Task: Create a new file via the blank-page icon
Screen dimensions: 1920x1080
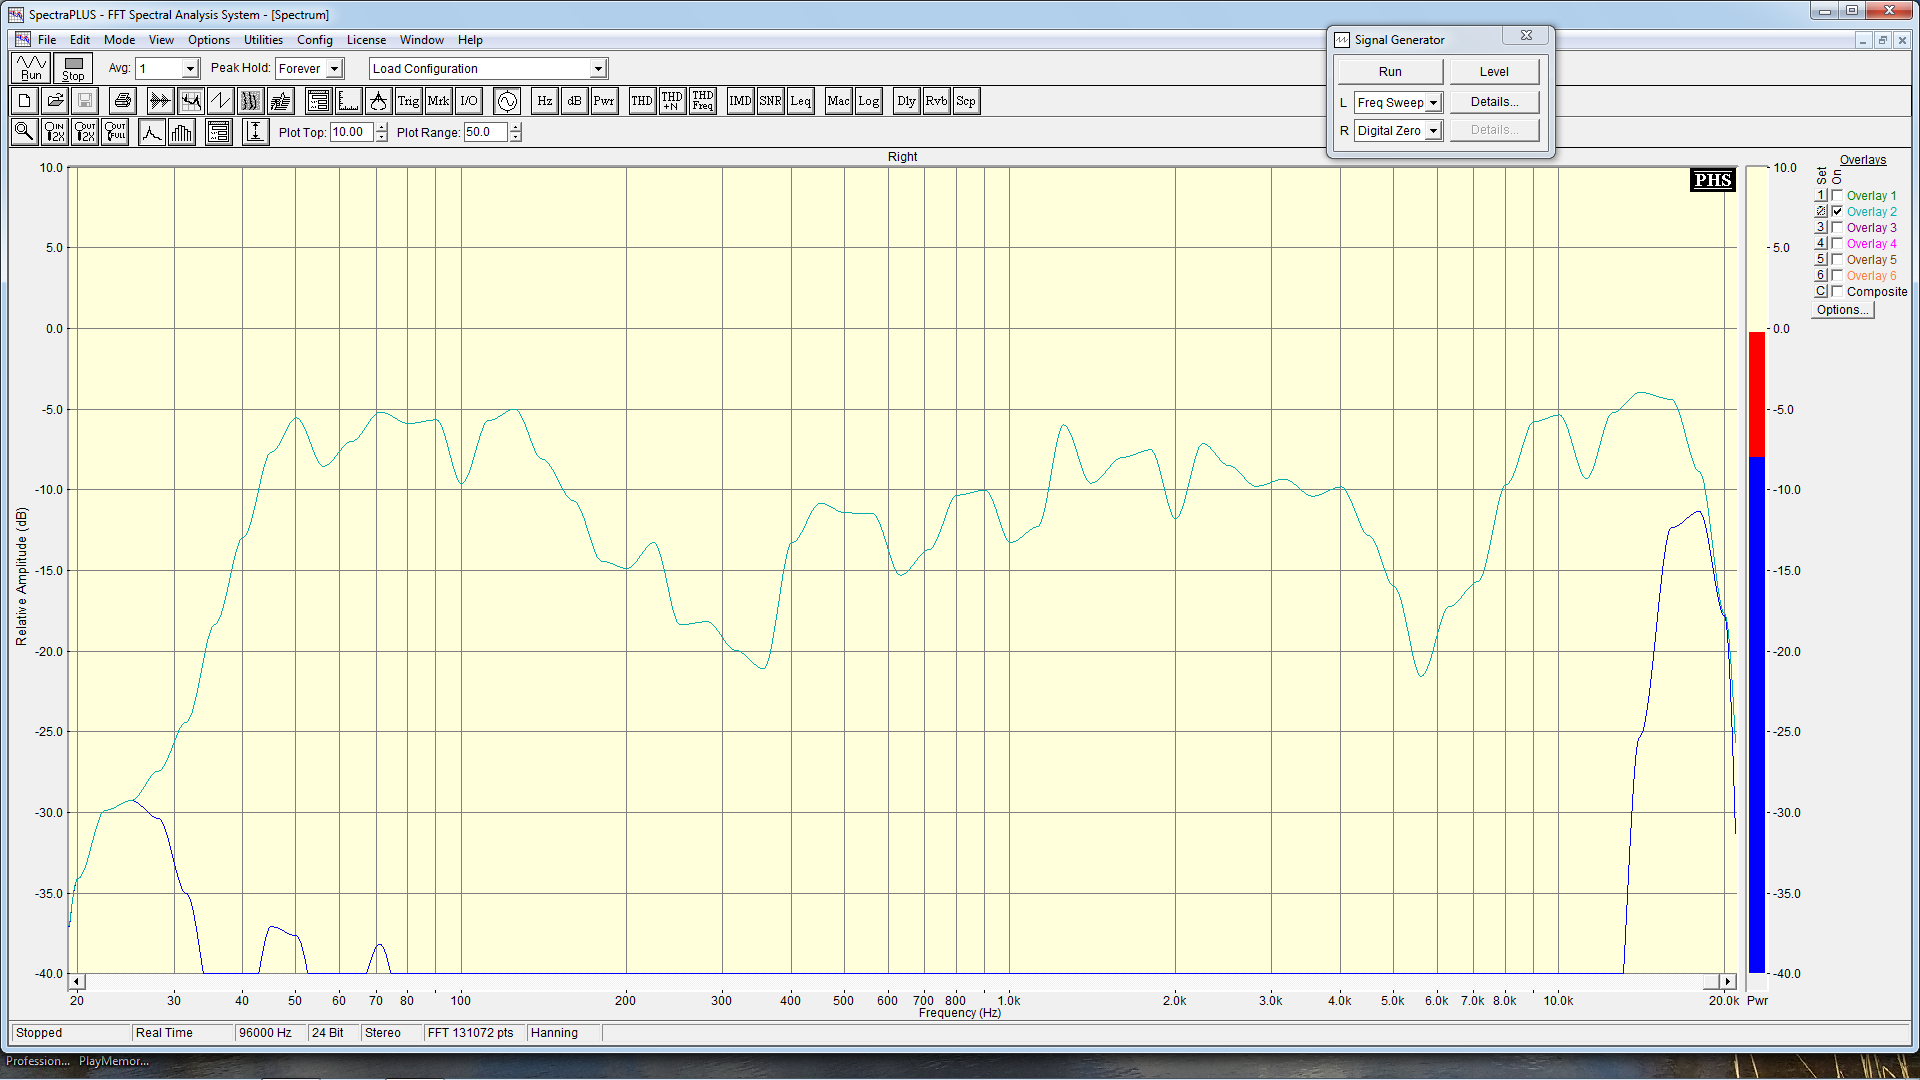Action: pyautogui.click(x=25, y=101)
